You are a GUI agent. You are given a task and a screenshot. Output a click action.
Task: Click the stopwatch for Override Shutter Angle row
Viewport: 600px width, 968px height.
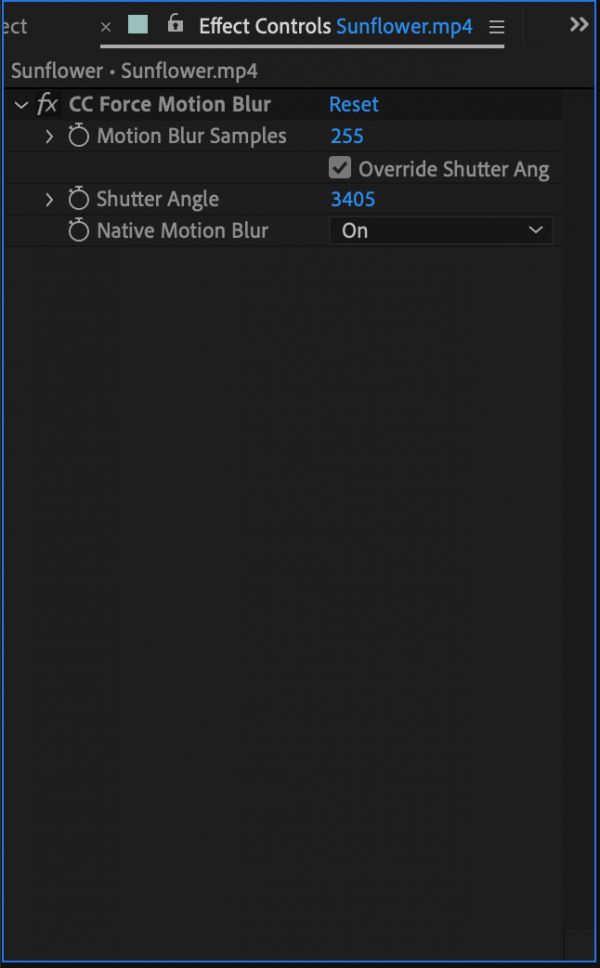pos(78,168)
